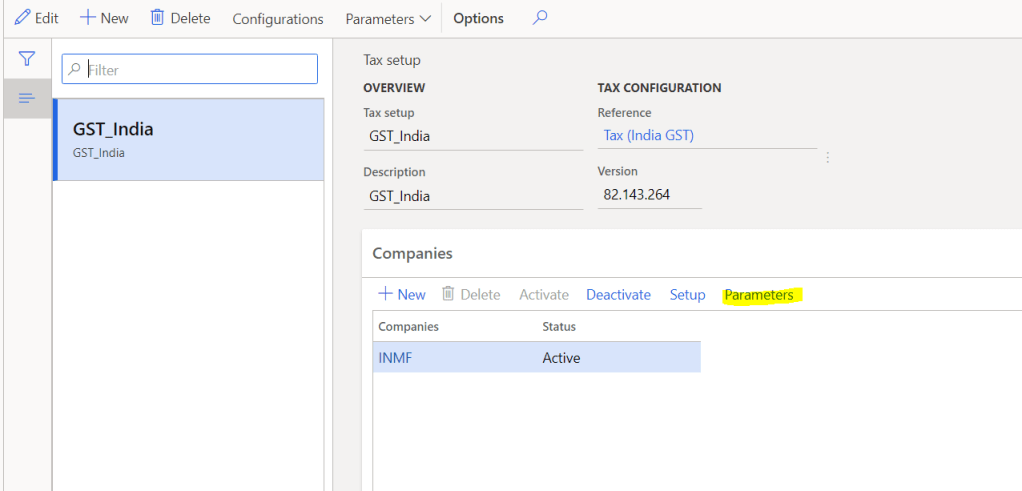The width and height of the screenshot is (1022, 491).
Task: Open the Setup action for the company
Action: (687, 295)
